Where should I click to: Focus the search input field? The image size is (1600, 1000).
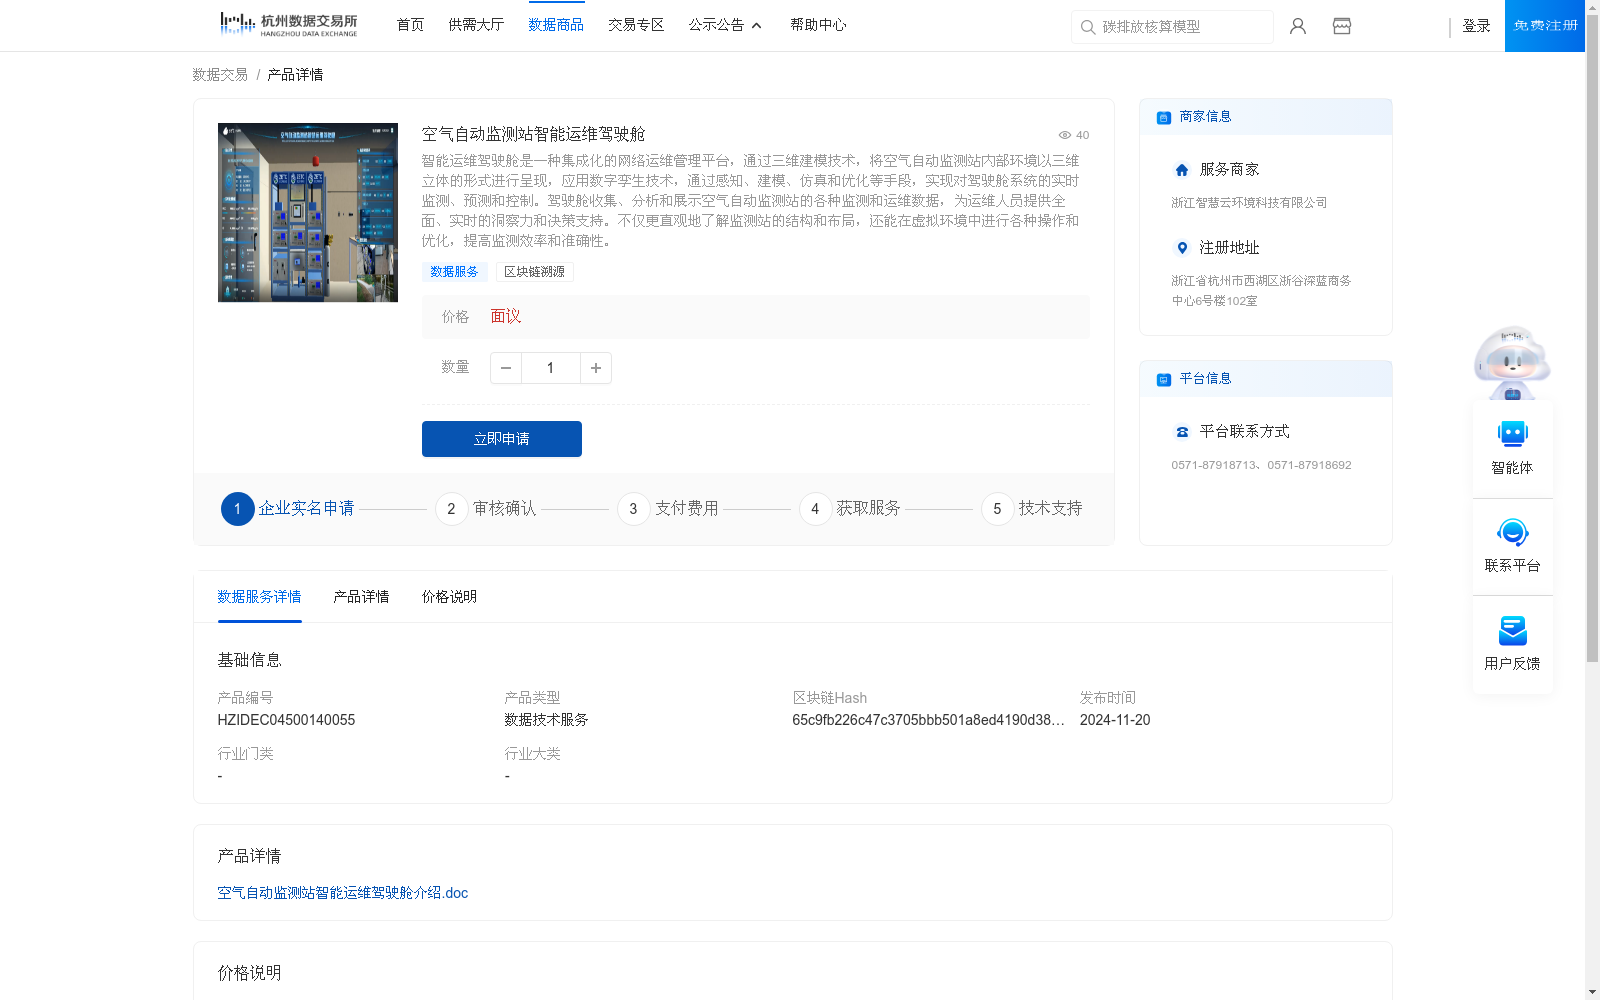(x=1183, y=27)
